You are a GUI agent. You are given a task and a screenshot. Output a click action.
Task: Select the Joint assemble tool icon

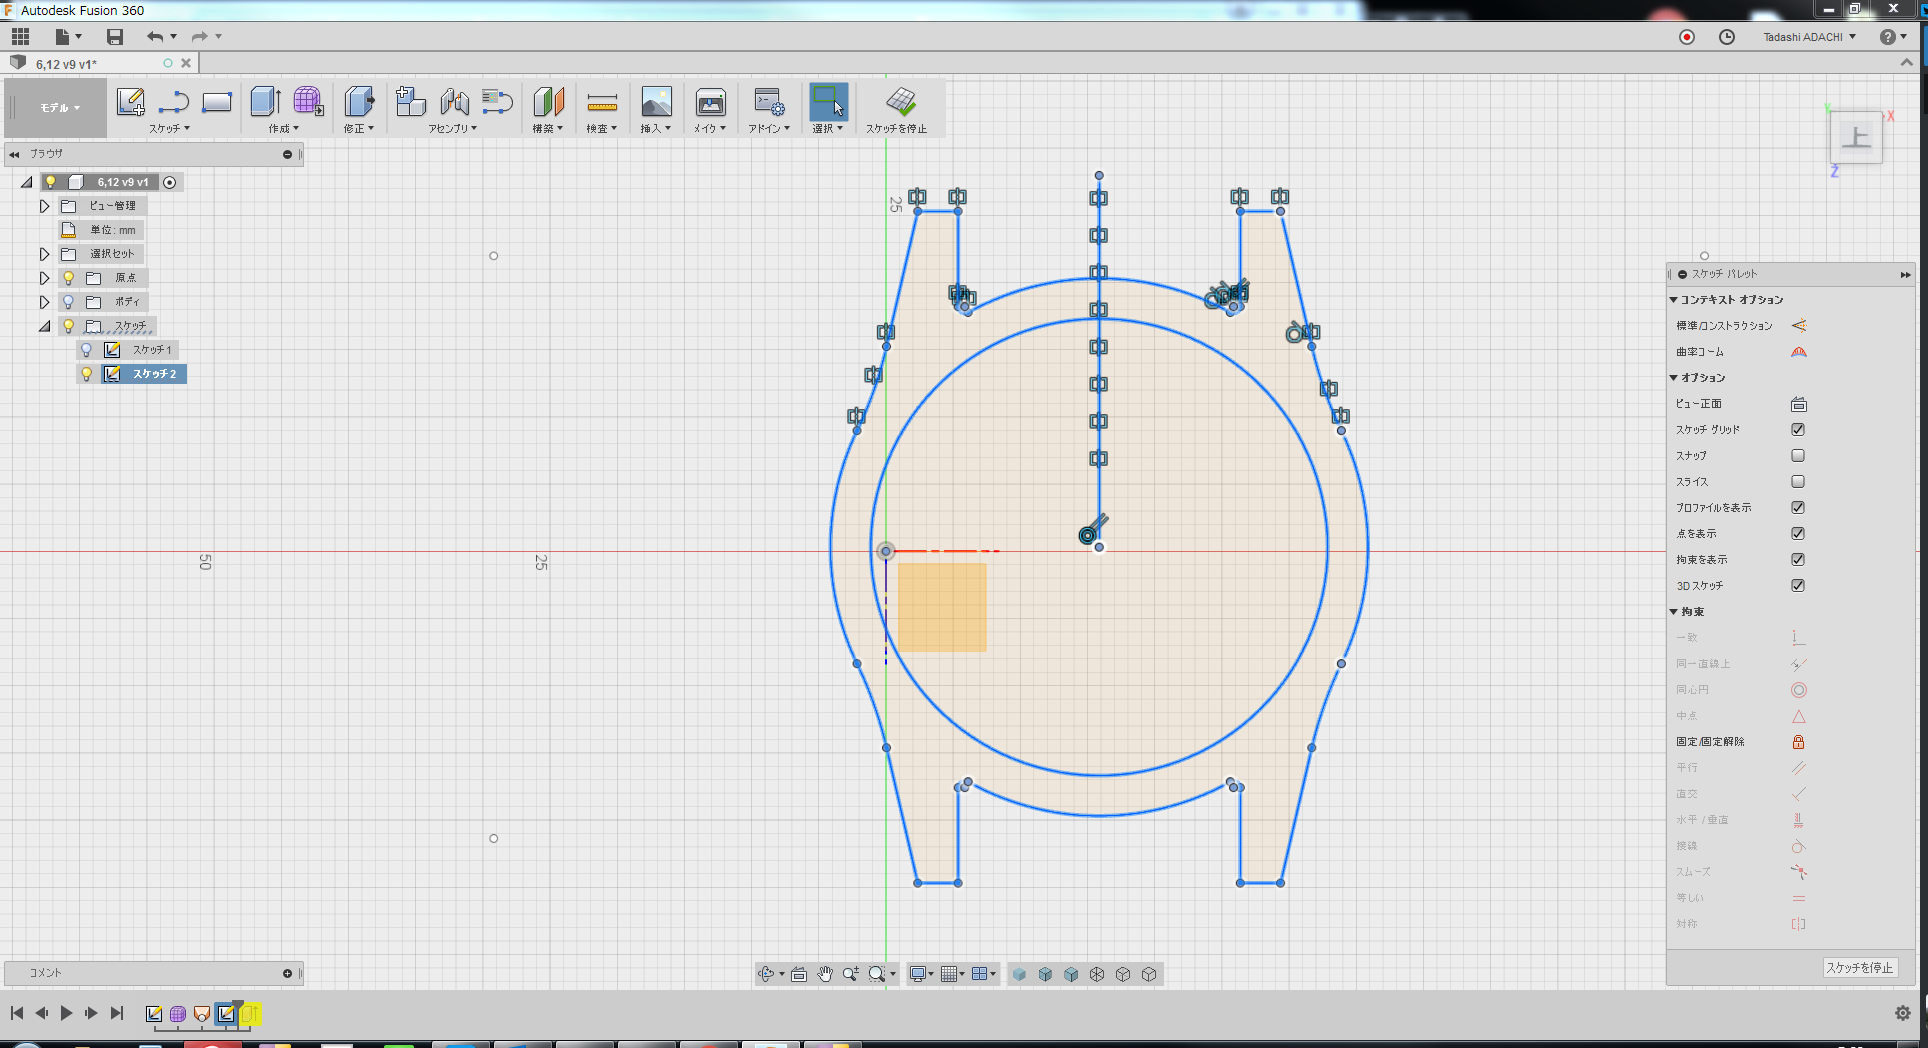[x=454, y=101]
